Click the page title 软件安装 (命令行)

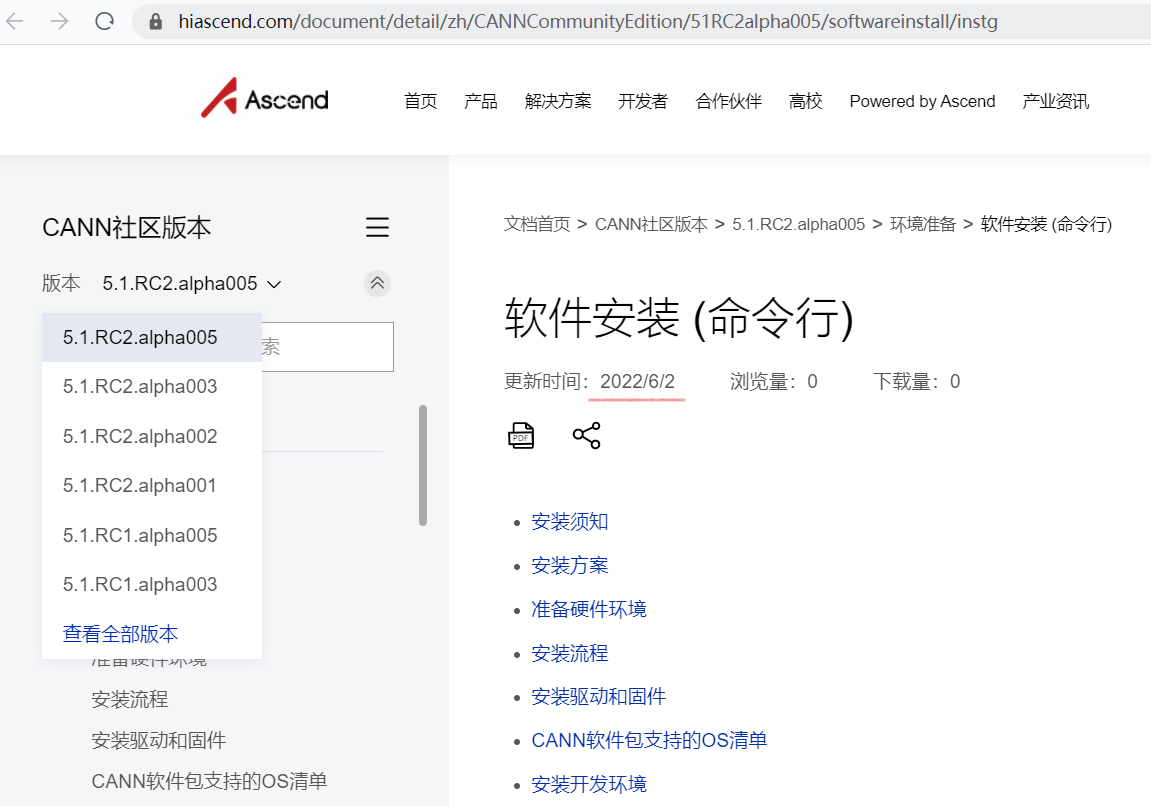(x=679, y=319)
